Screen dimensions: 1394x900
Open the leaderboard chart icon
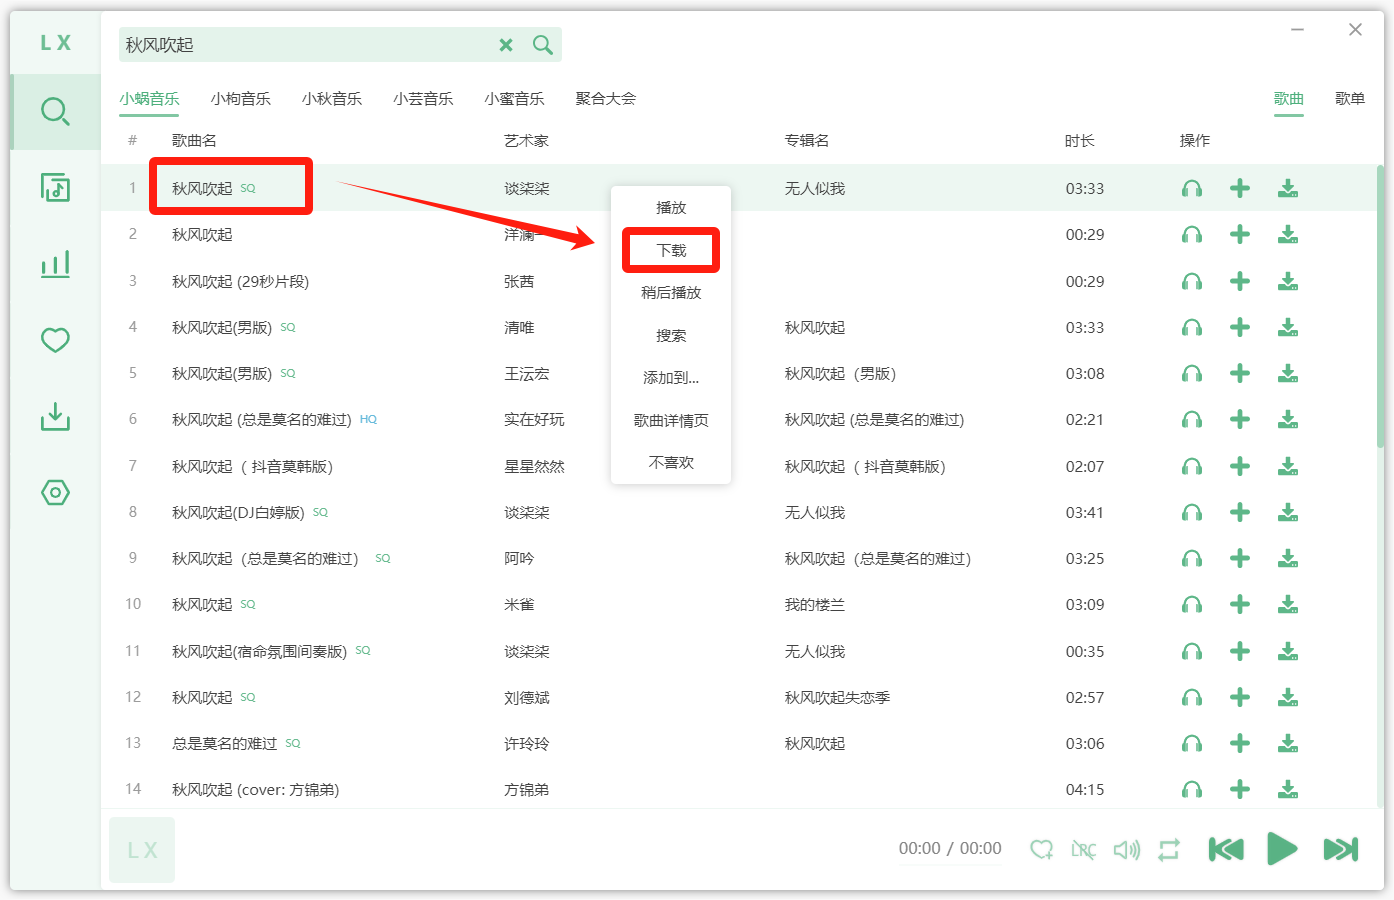pos(55,264)
